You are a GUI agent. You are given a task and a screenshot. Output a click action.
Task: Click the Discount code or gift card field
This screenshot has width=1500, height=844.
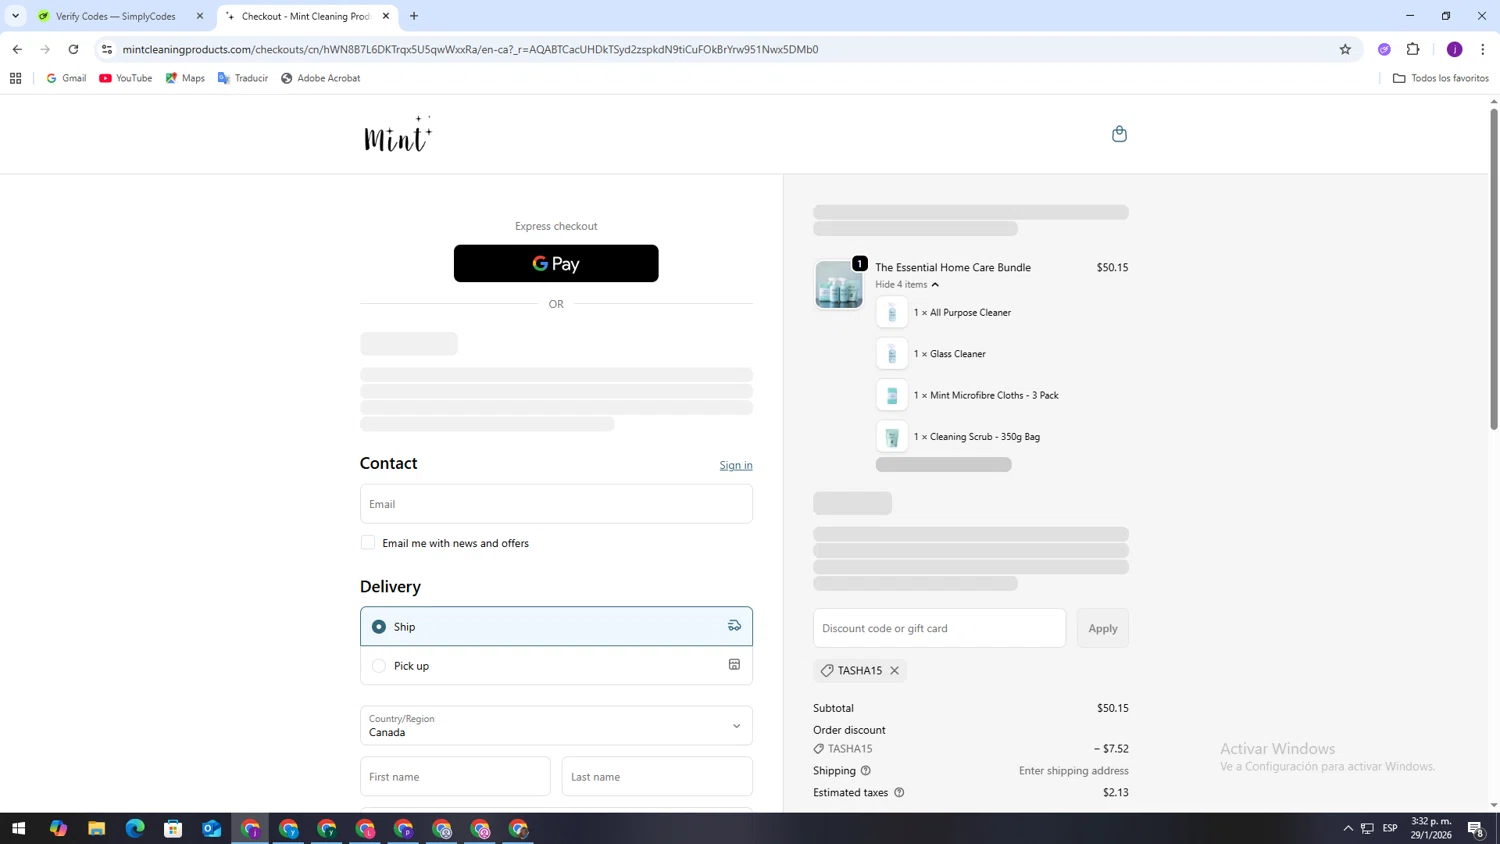tap(939, 628)
